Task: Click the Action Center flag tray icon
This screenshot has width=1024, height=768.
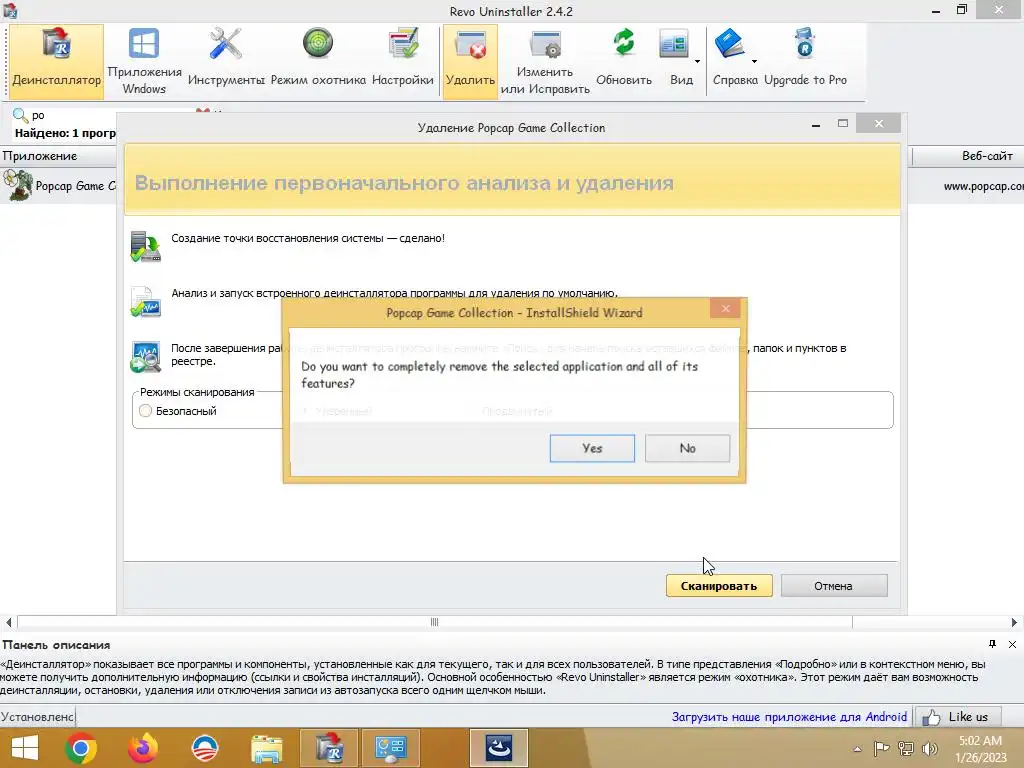Action: point(881,749)
